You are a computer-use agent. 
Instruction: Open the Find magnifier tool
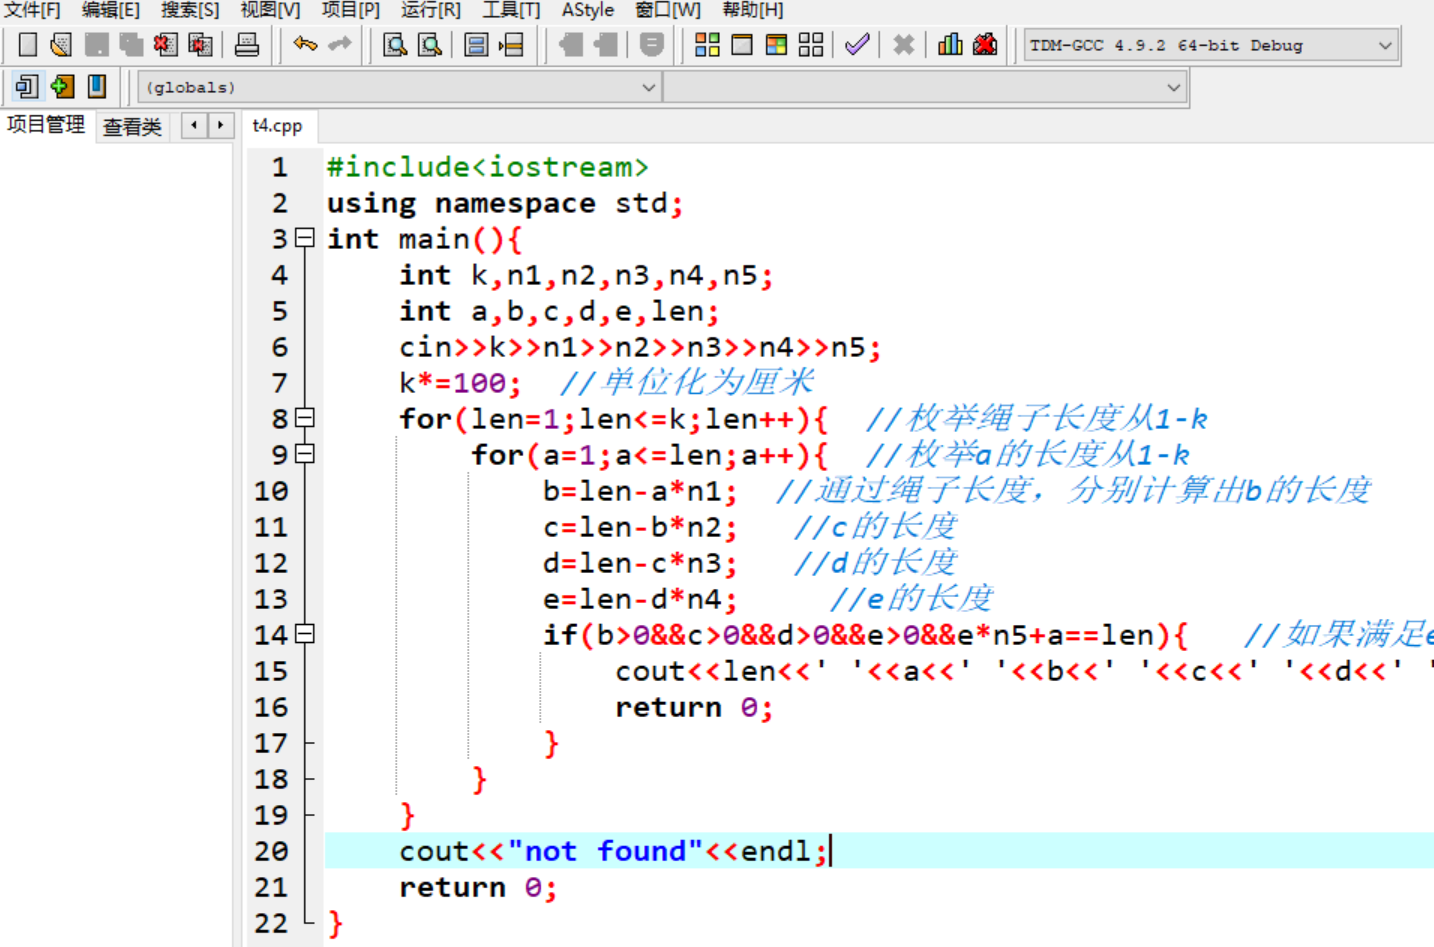[x=395, y=45]
